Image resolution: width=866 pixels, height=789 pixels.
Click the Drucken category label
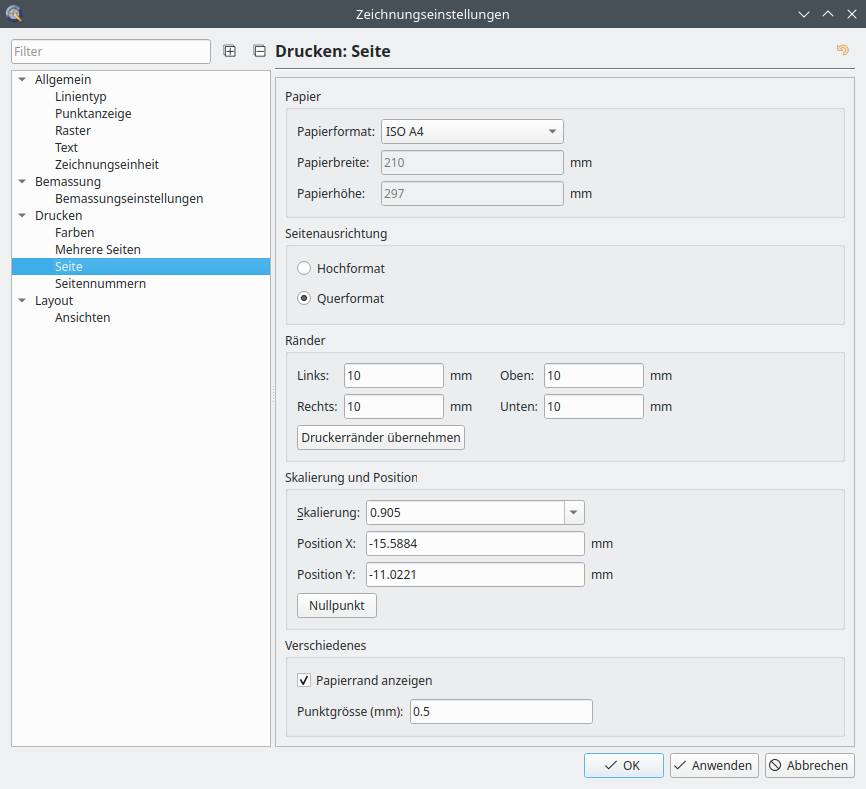[x=59, y=215]
